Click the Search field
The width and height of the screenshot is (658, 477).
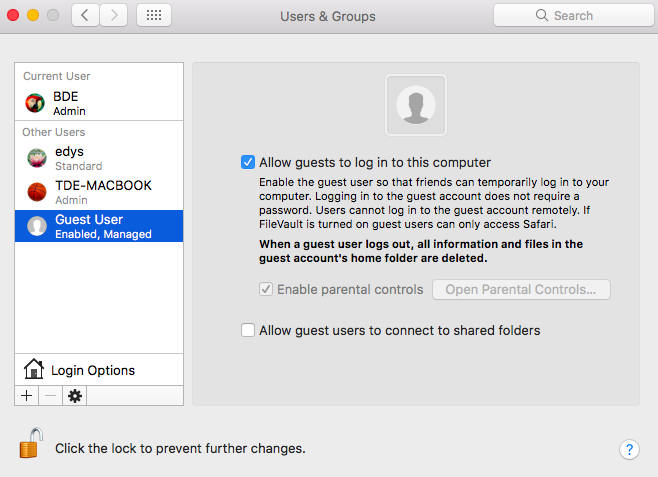[x=573, y=16]
